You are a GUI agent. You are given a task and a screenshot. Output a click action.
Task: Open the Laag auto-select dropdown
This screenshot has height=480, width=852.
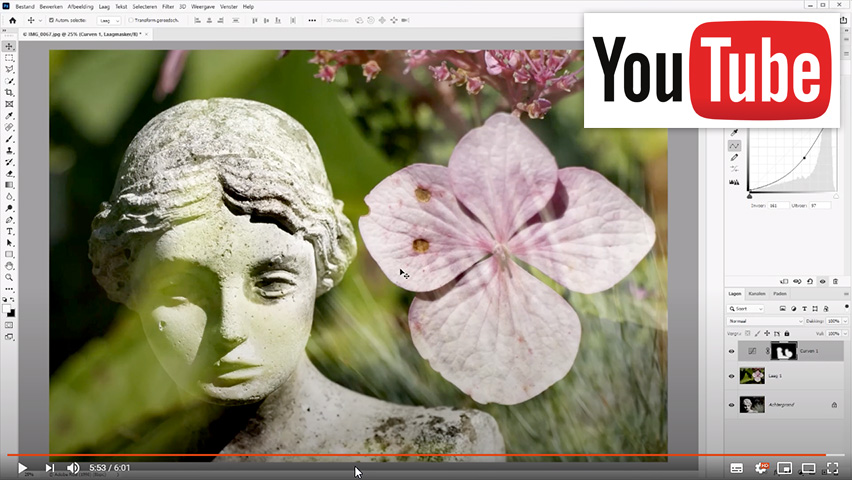pyautogui.click(x=110, y=20)
